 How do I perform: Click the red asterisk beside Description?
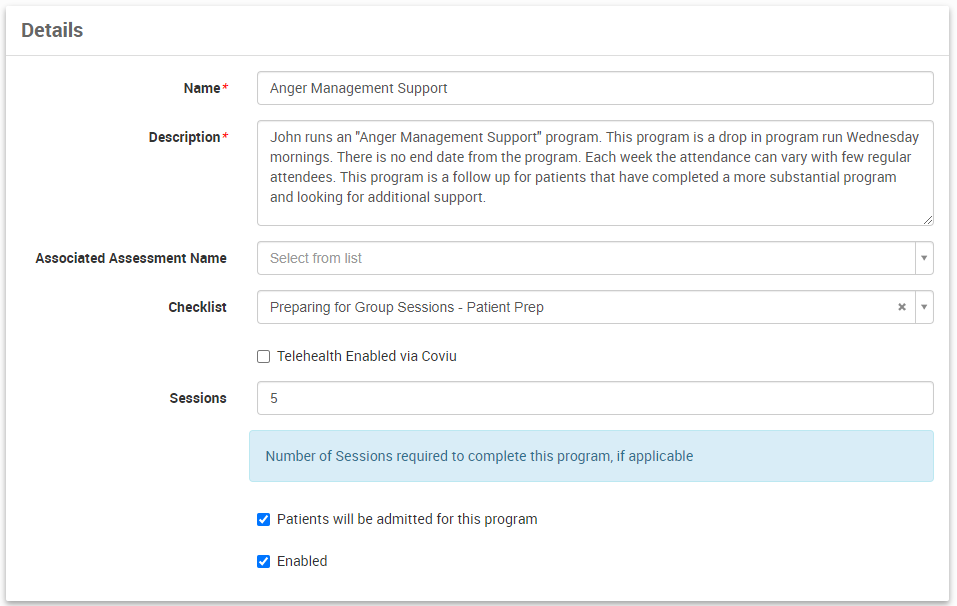click(225, 137)
